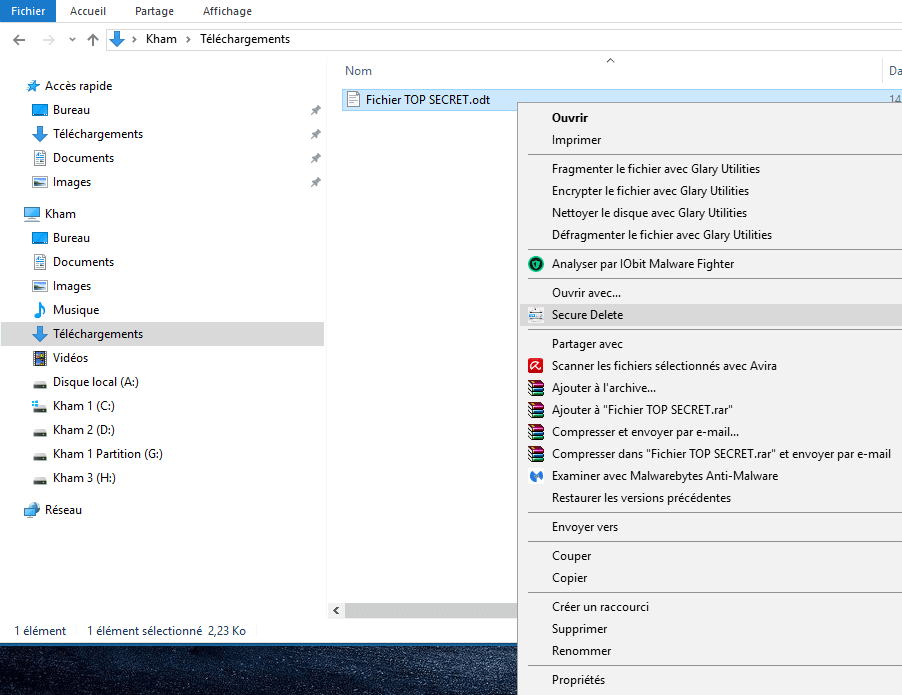Open Kham 1 Partition (G:) in sidebar
The width and height of the screenshot is (902, 695).
pos(108,454)
